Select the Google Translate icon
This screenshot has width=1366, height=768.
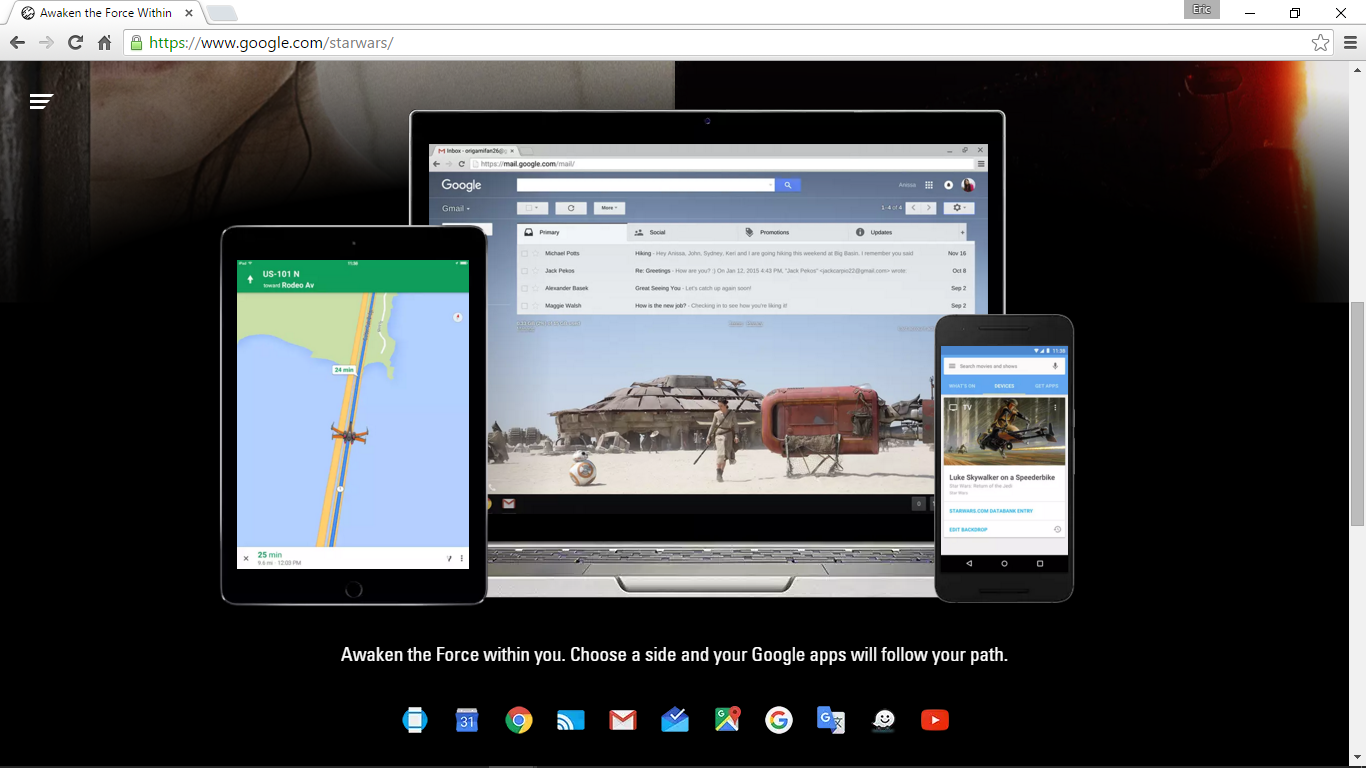point(831,720)
